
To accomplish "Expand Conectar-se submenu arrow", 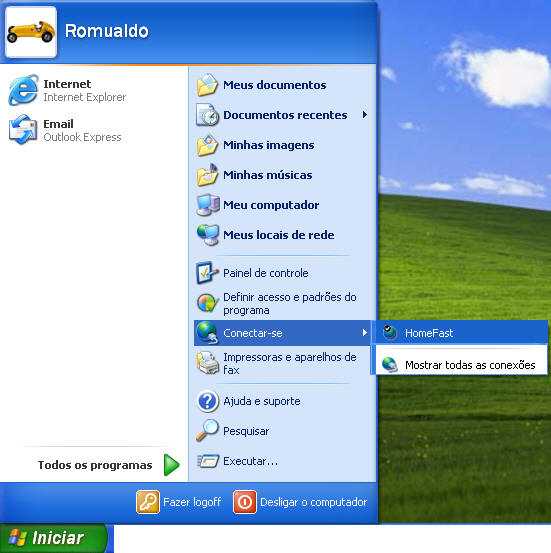I will click(365, 333).
